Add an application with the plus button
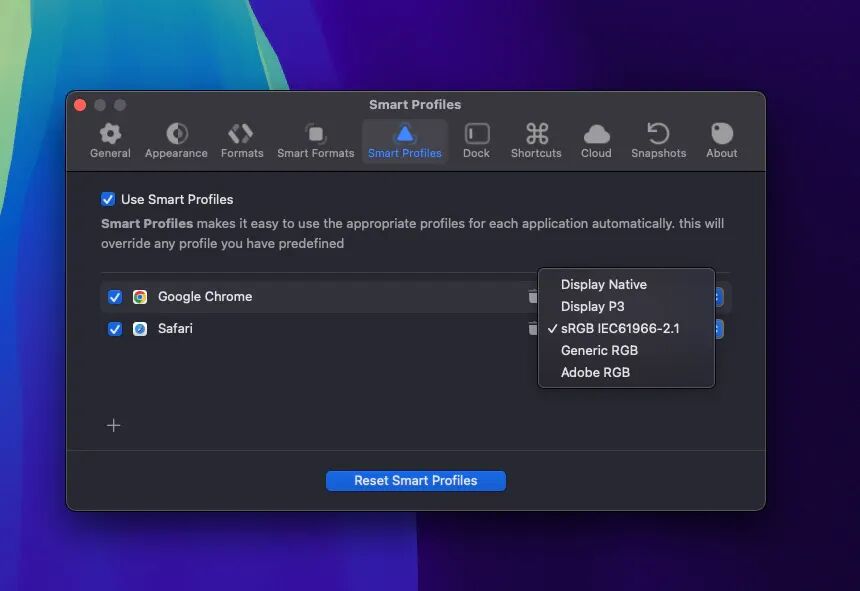The height and width of the screenshot is (591, 860). coord(114,425)
